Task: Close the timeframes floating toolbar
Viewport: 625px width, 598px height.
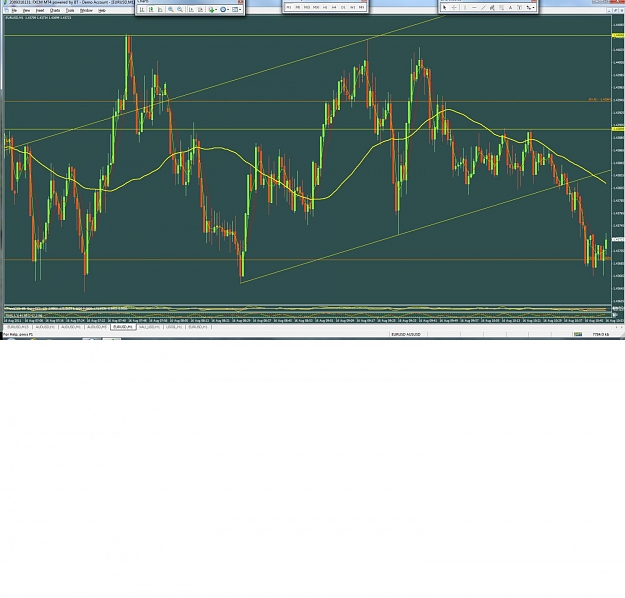Action: [x=364, y=1]
